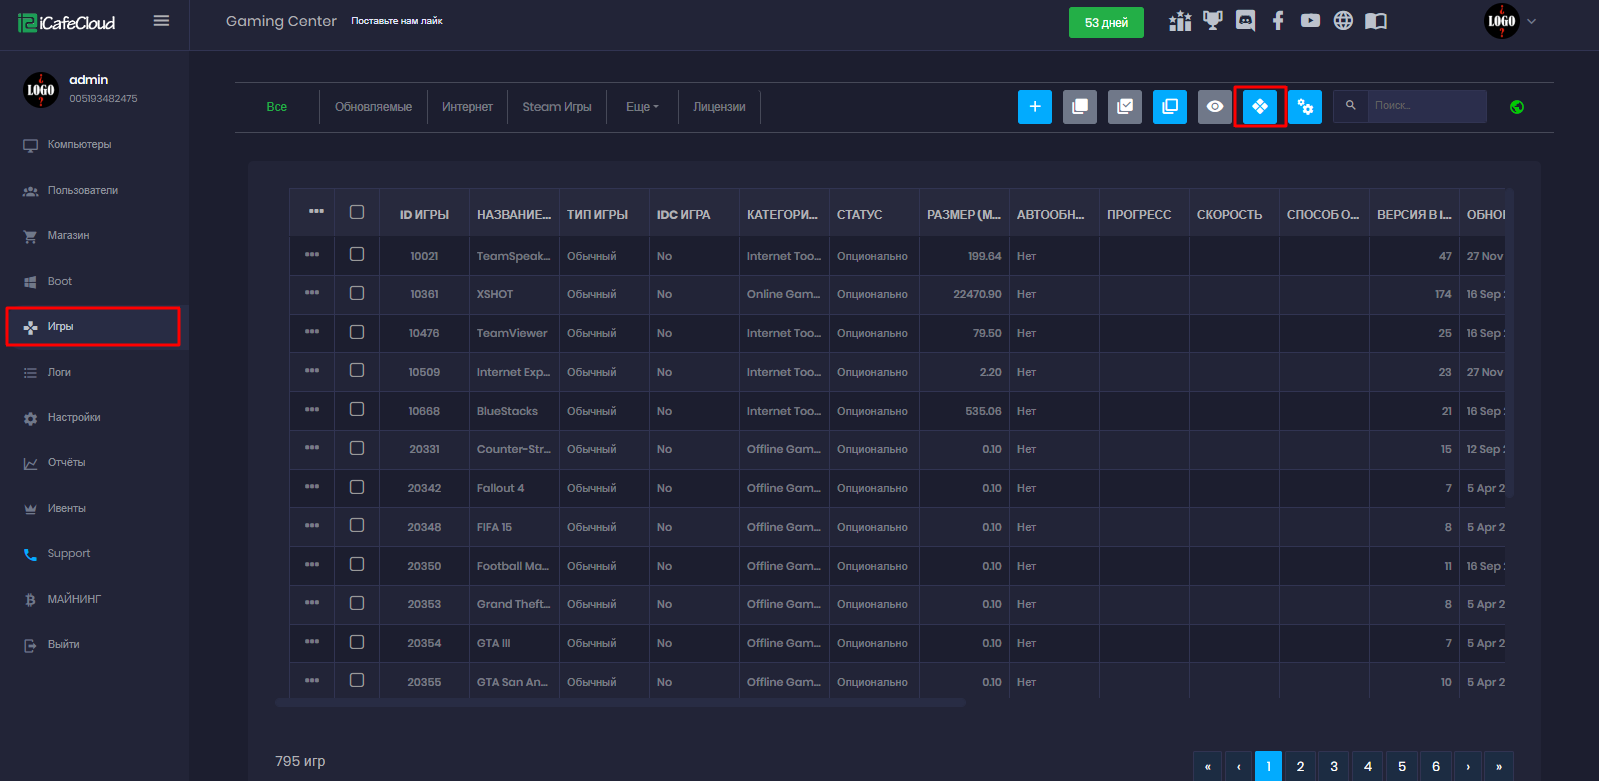
Task: Click the blue gears settings icon button
Action: (1305, 107)
